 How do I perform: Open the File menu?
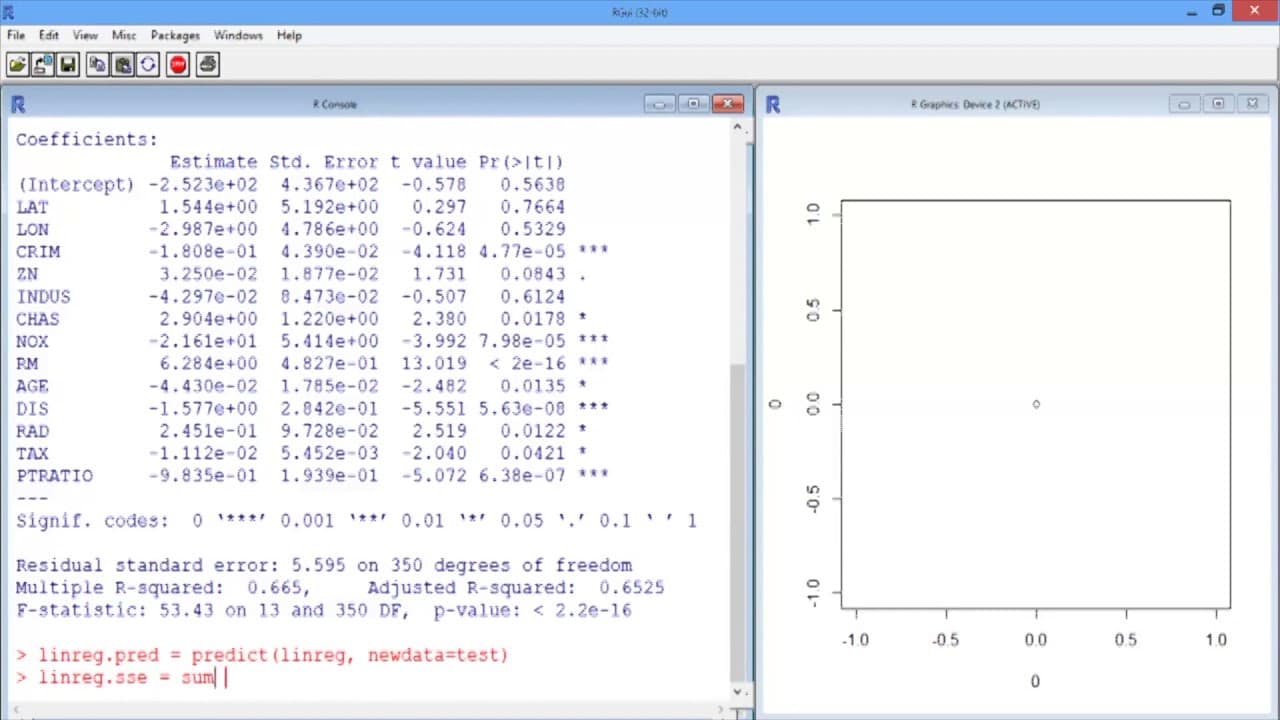[16, 35]
